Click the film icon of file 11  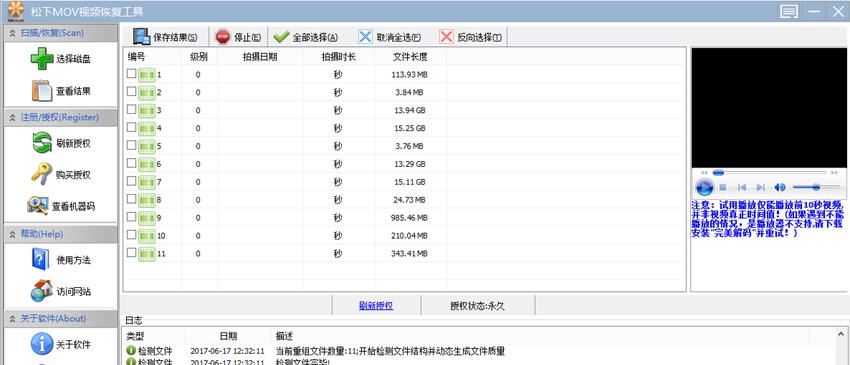tap(147, 254)
